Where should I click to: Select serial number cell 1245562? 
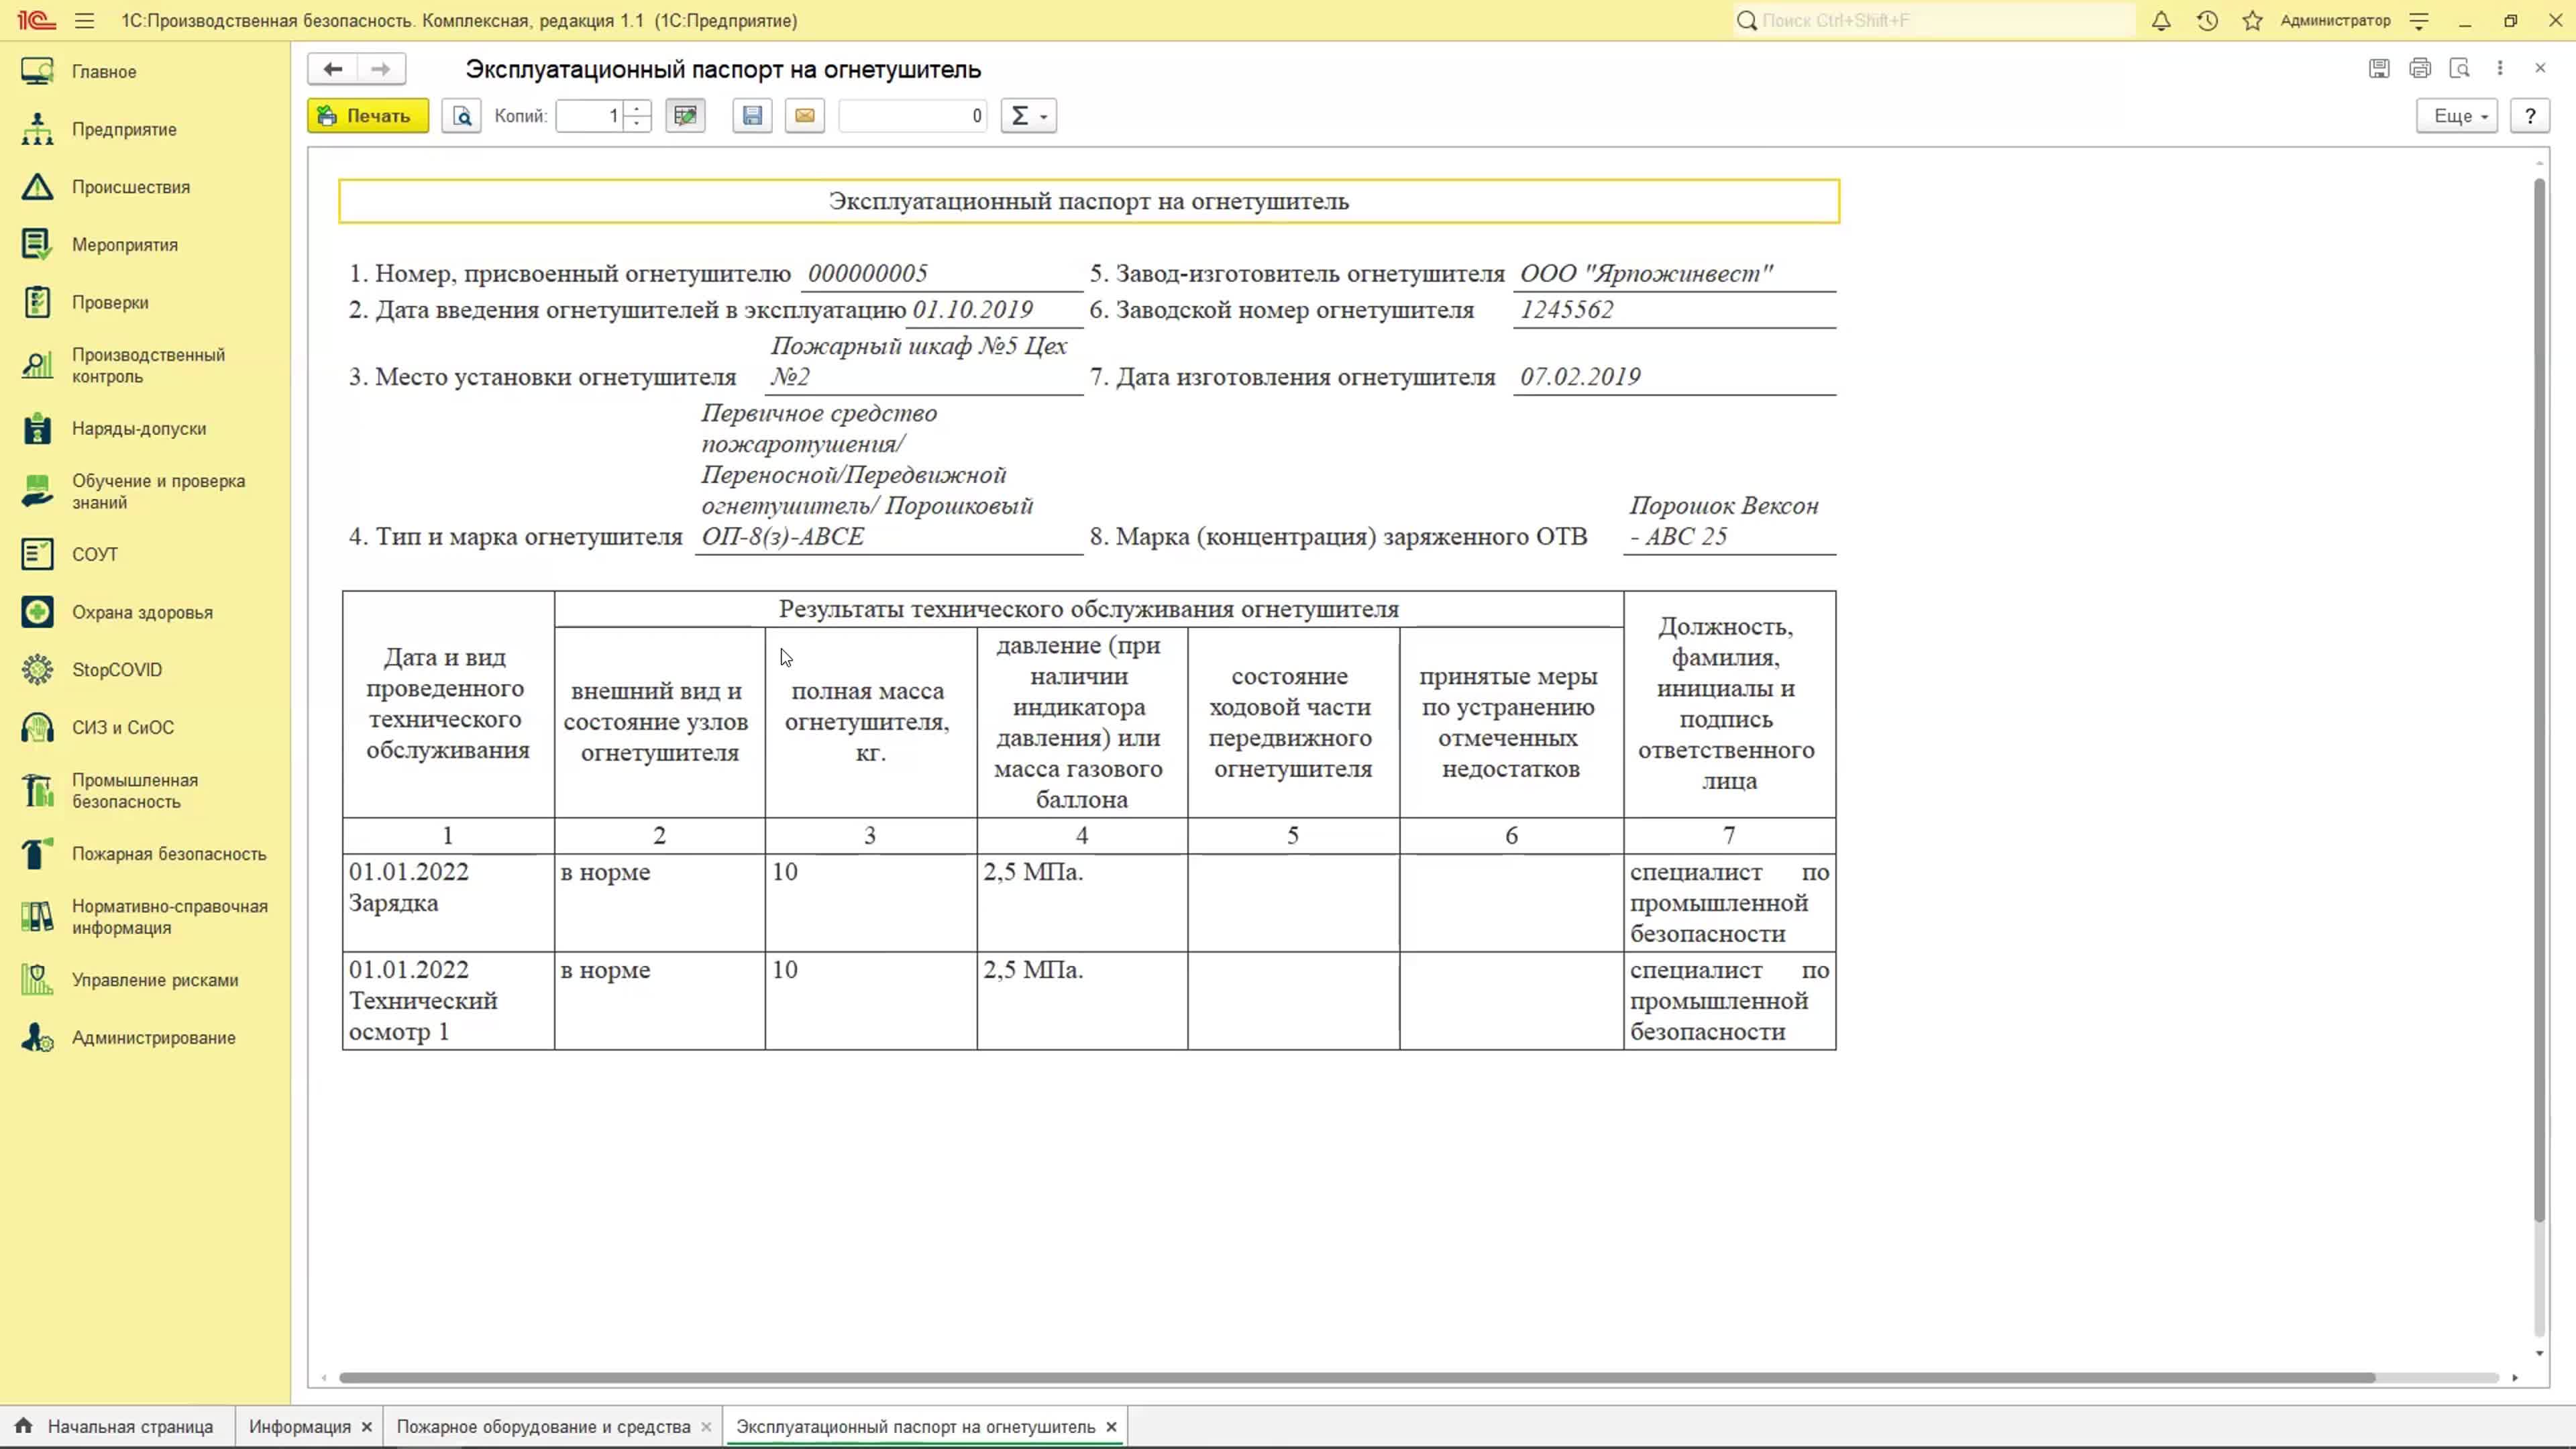[x=1675, y=310]
